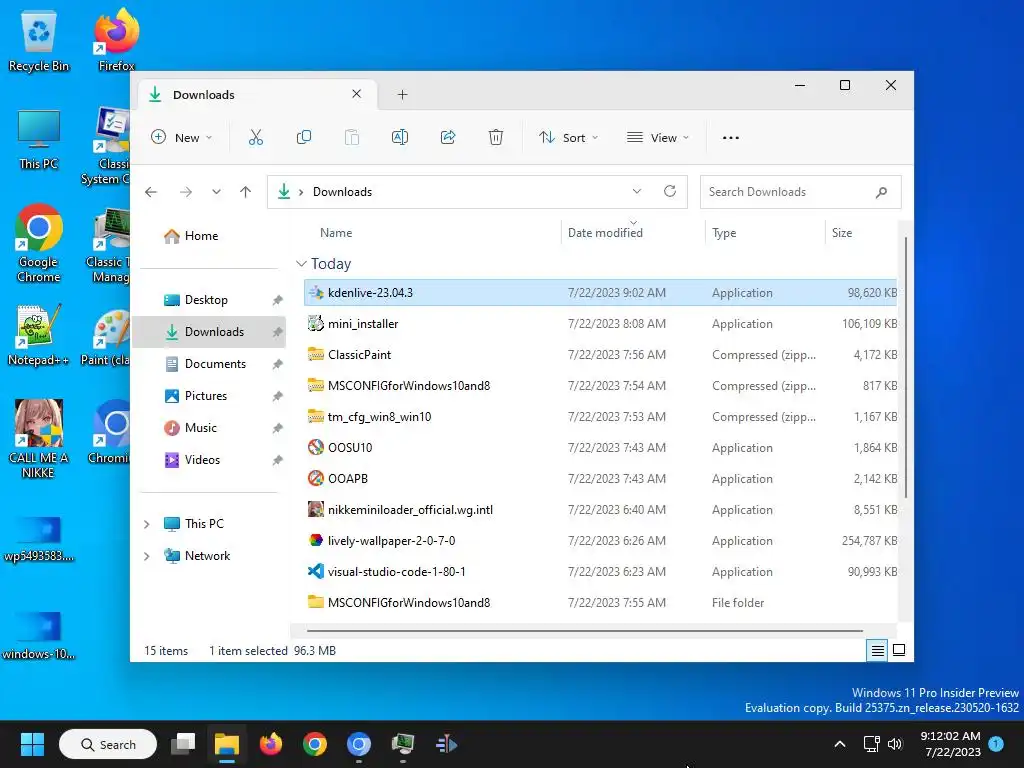Image resolution: width=1024 pixels, height=768 pixels.
Task: Click the Share icon in toolbar
Action: [448, 137]
